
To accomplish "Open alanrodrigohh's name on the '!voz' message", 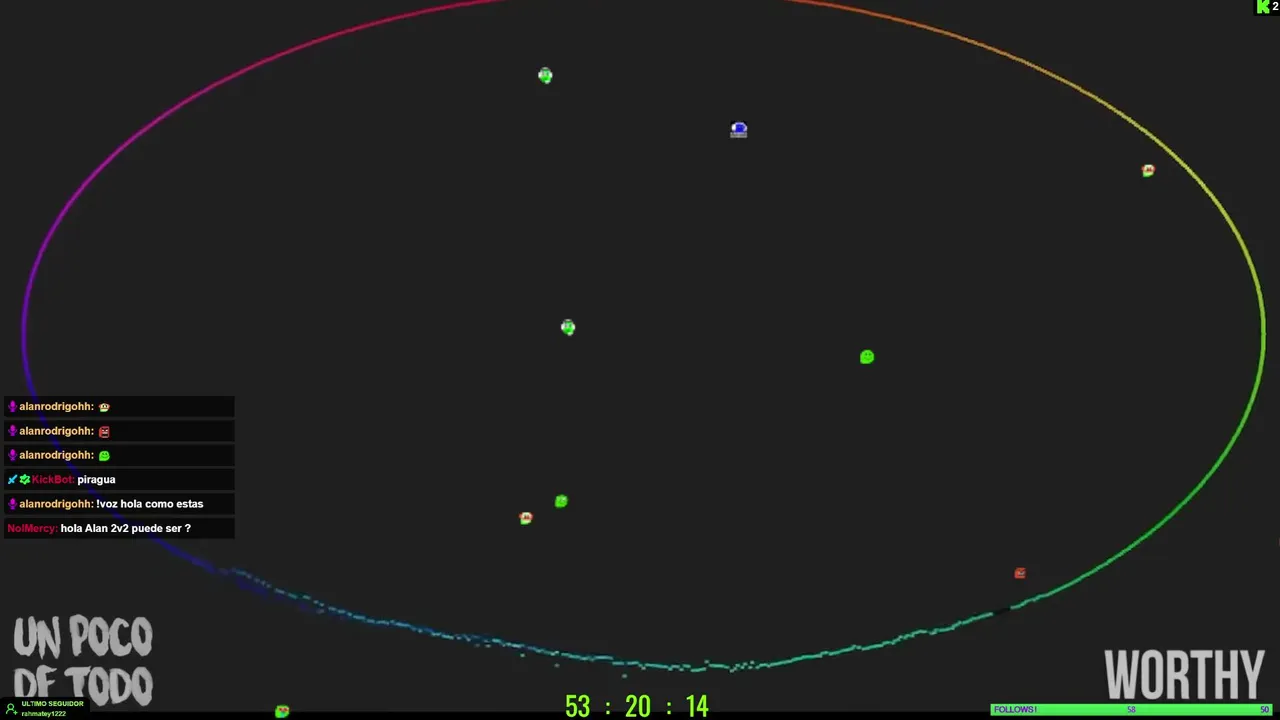I will coord(56,504).
